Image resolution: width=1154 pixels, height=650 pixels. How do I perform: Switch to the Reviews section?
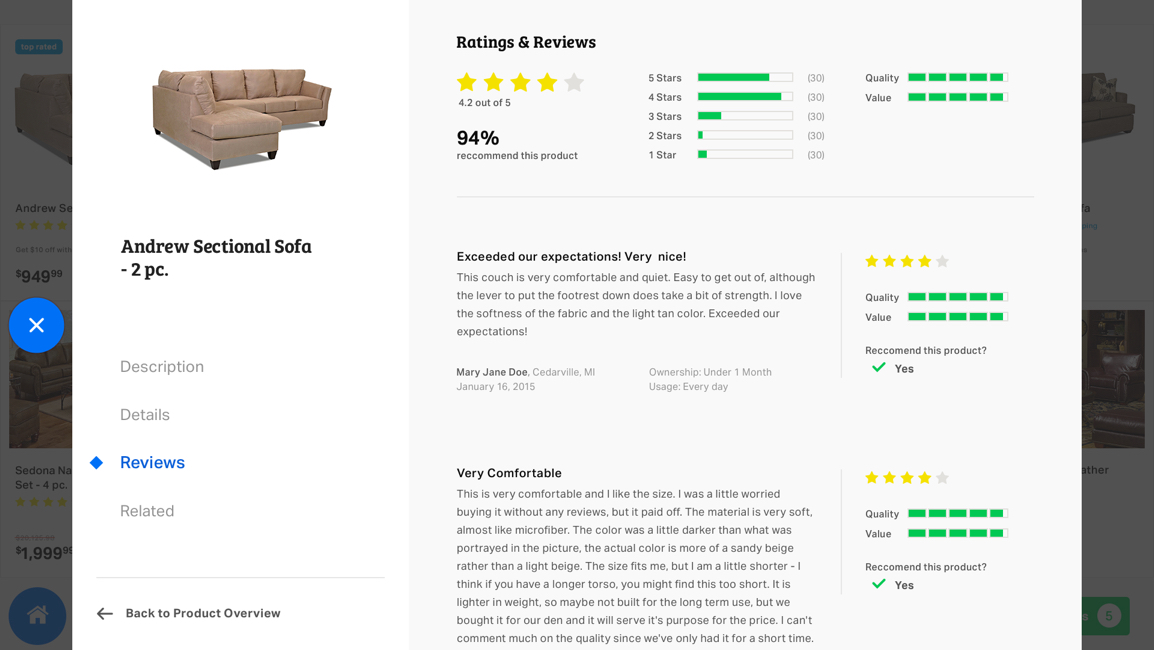152,463
